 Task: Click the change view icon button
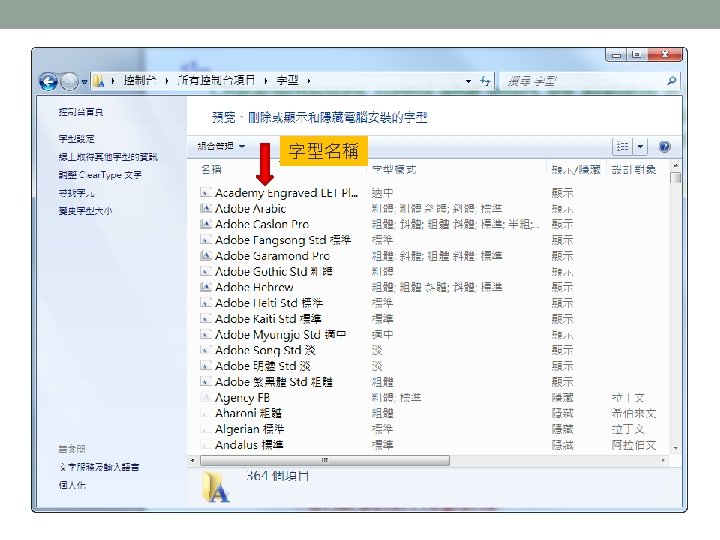[622, 146]
